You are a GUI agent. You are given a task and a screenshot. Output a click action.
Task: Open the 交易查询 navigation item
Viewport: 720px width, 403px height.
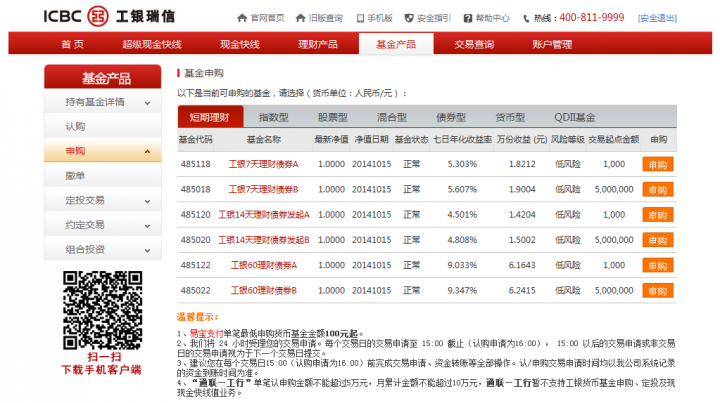point(474,44)
